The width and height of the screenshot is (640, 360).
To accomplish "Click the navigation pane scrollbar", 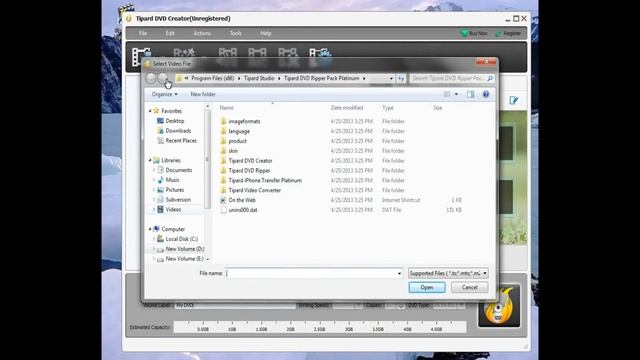I will 207,160.
